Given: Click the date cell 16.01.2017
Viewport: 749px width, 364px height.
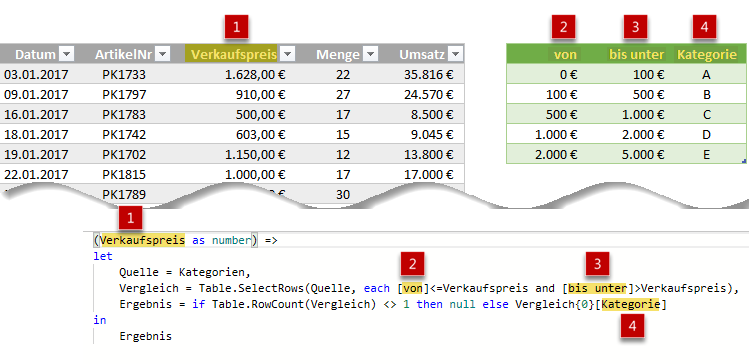Looking at the screenshot, I should [36, 115].
